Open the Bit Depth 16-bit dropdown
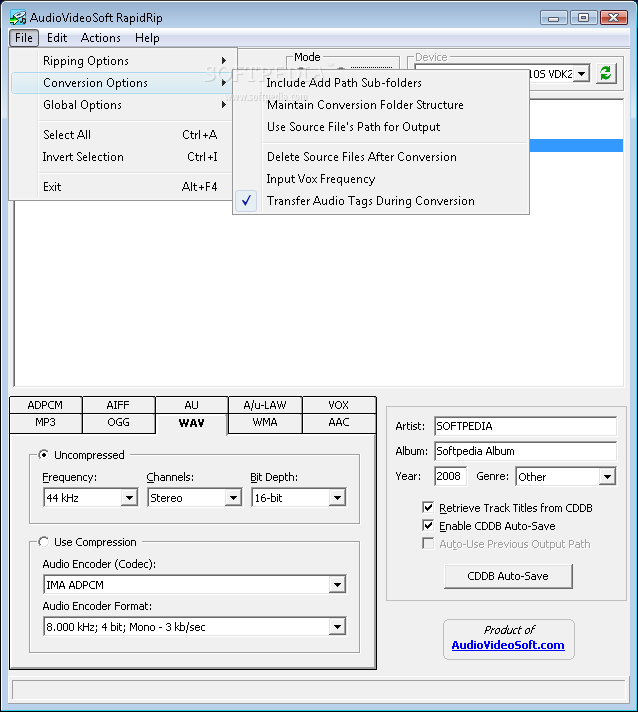This screenshot has width=638, height=712. point(337,498)
